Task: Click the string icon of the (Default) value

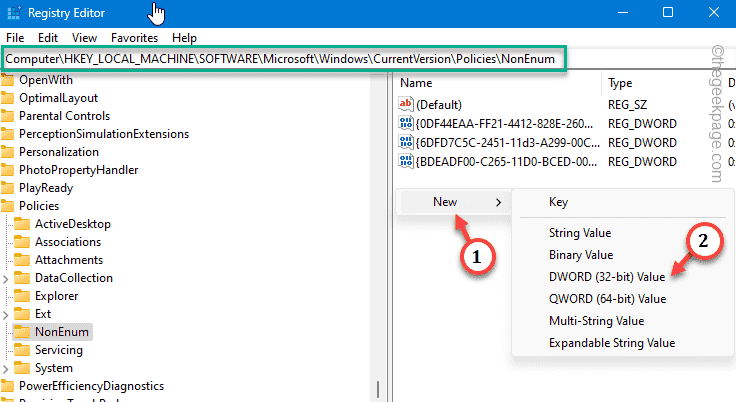Action: pos(406,104)
